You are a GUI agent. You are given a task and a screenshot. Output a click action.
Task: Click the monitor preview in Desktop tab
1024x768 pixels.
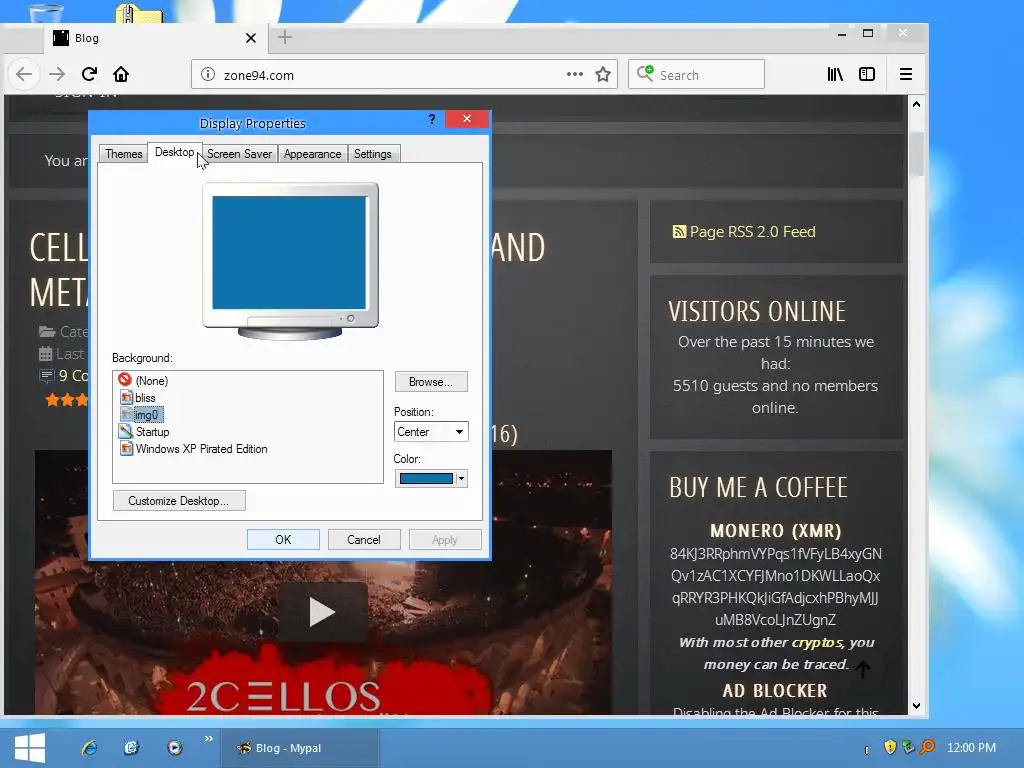[x=290, y=261]
